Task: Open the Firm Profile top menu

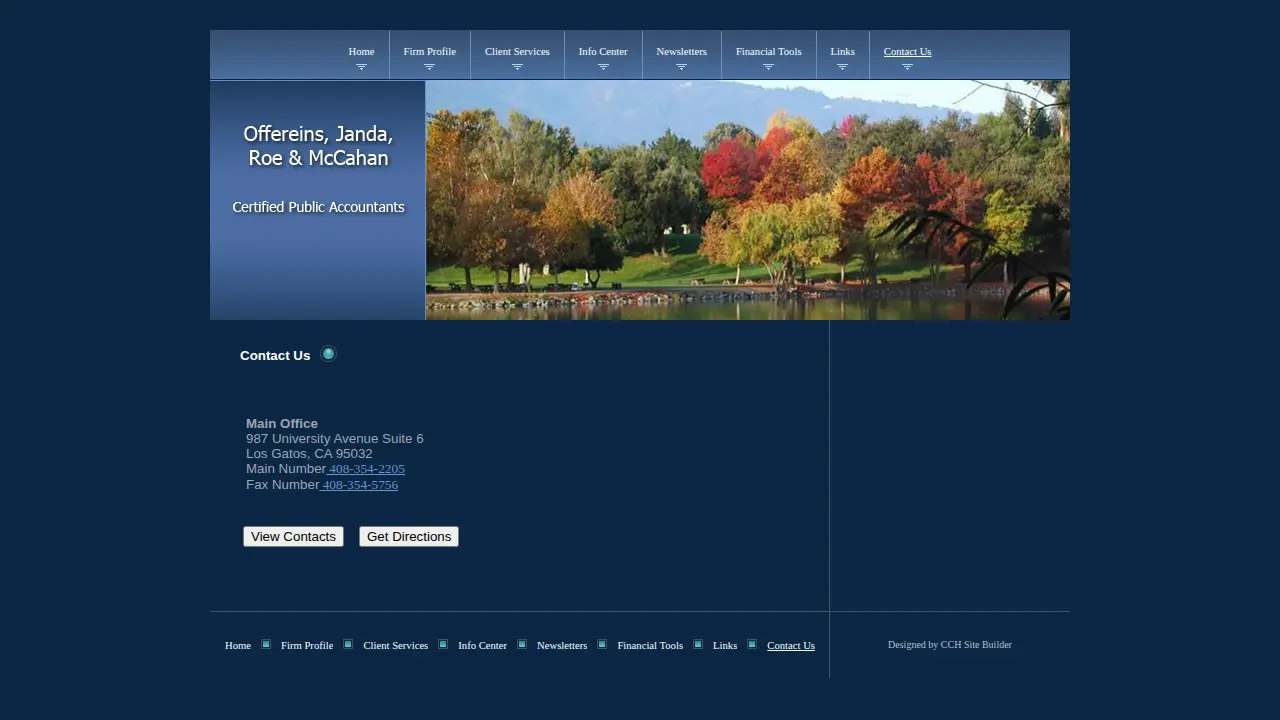Action: 429,52
